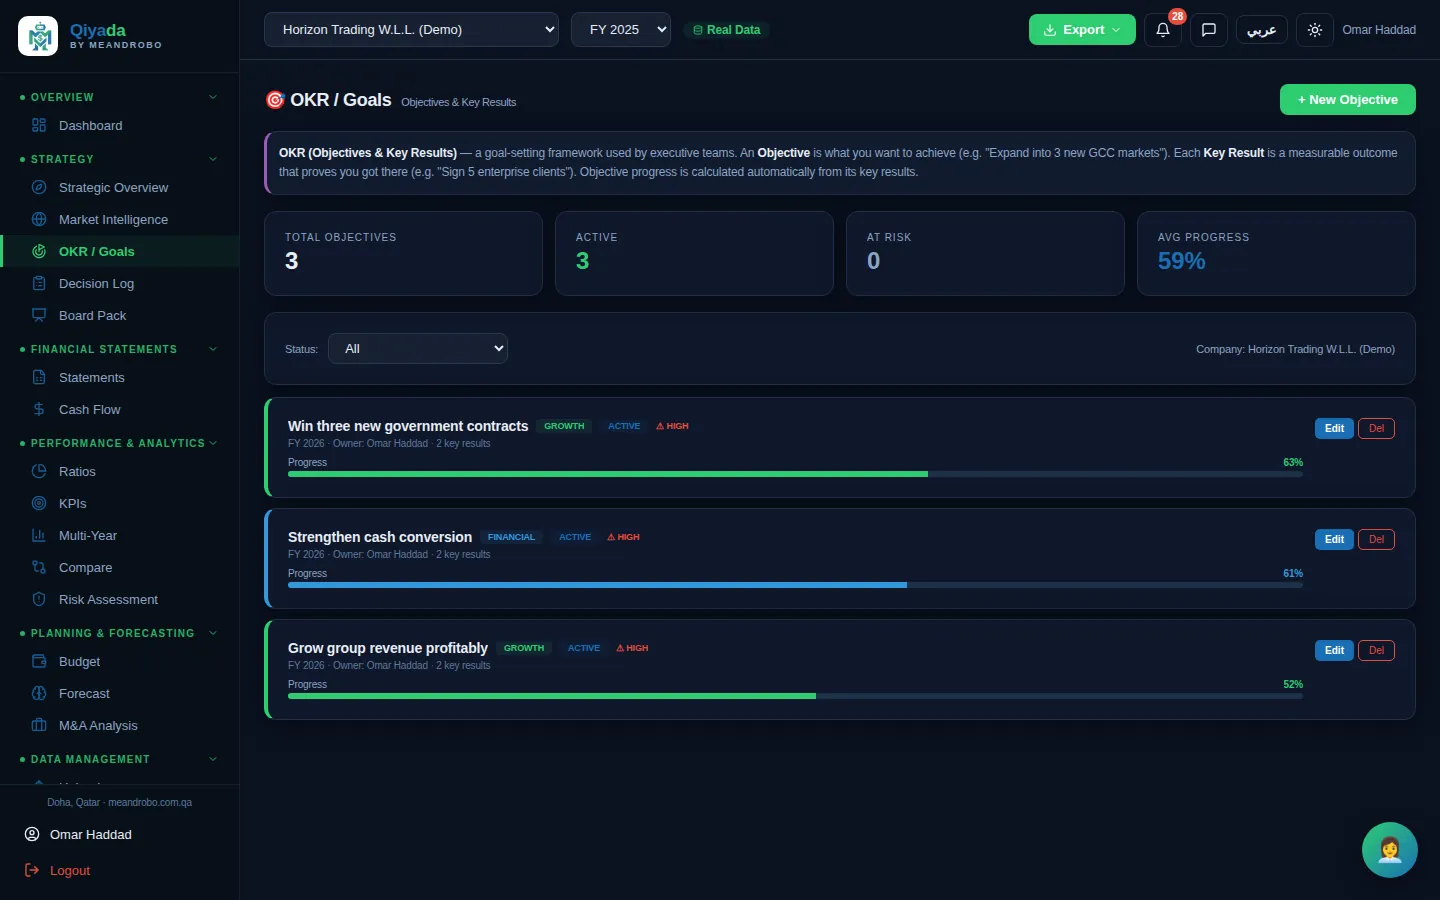This screenshot has height=900, width=1440.
Task: Collapse the Data Management section chevron
Action: point(213,759)
